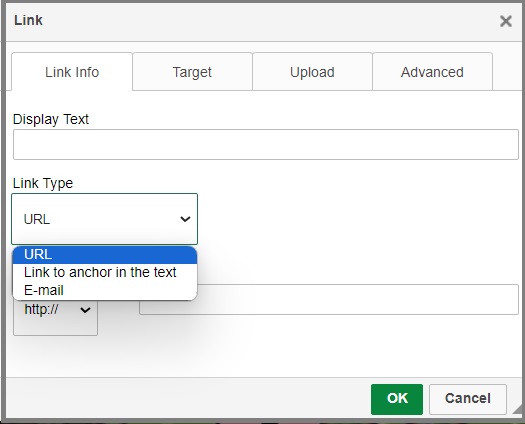
Task: Focus the URL address input field
Action: click(329, 299)
